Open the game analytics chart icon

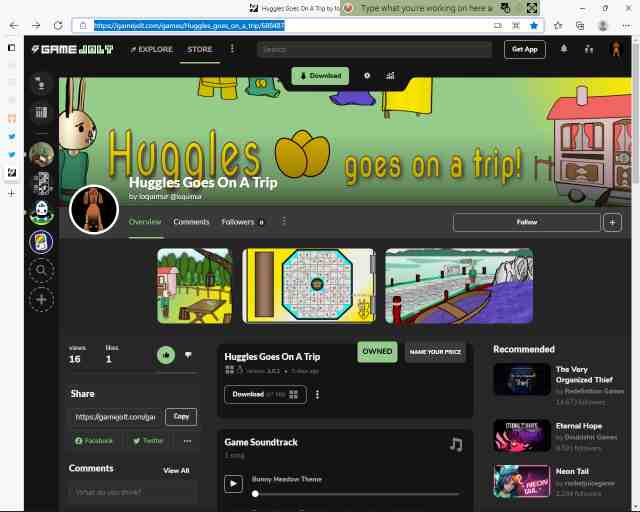coord(390,76)
